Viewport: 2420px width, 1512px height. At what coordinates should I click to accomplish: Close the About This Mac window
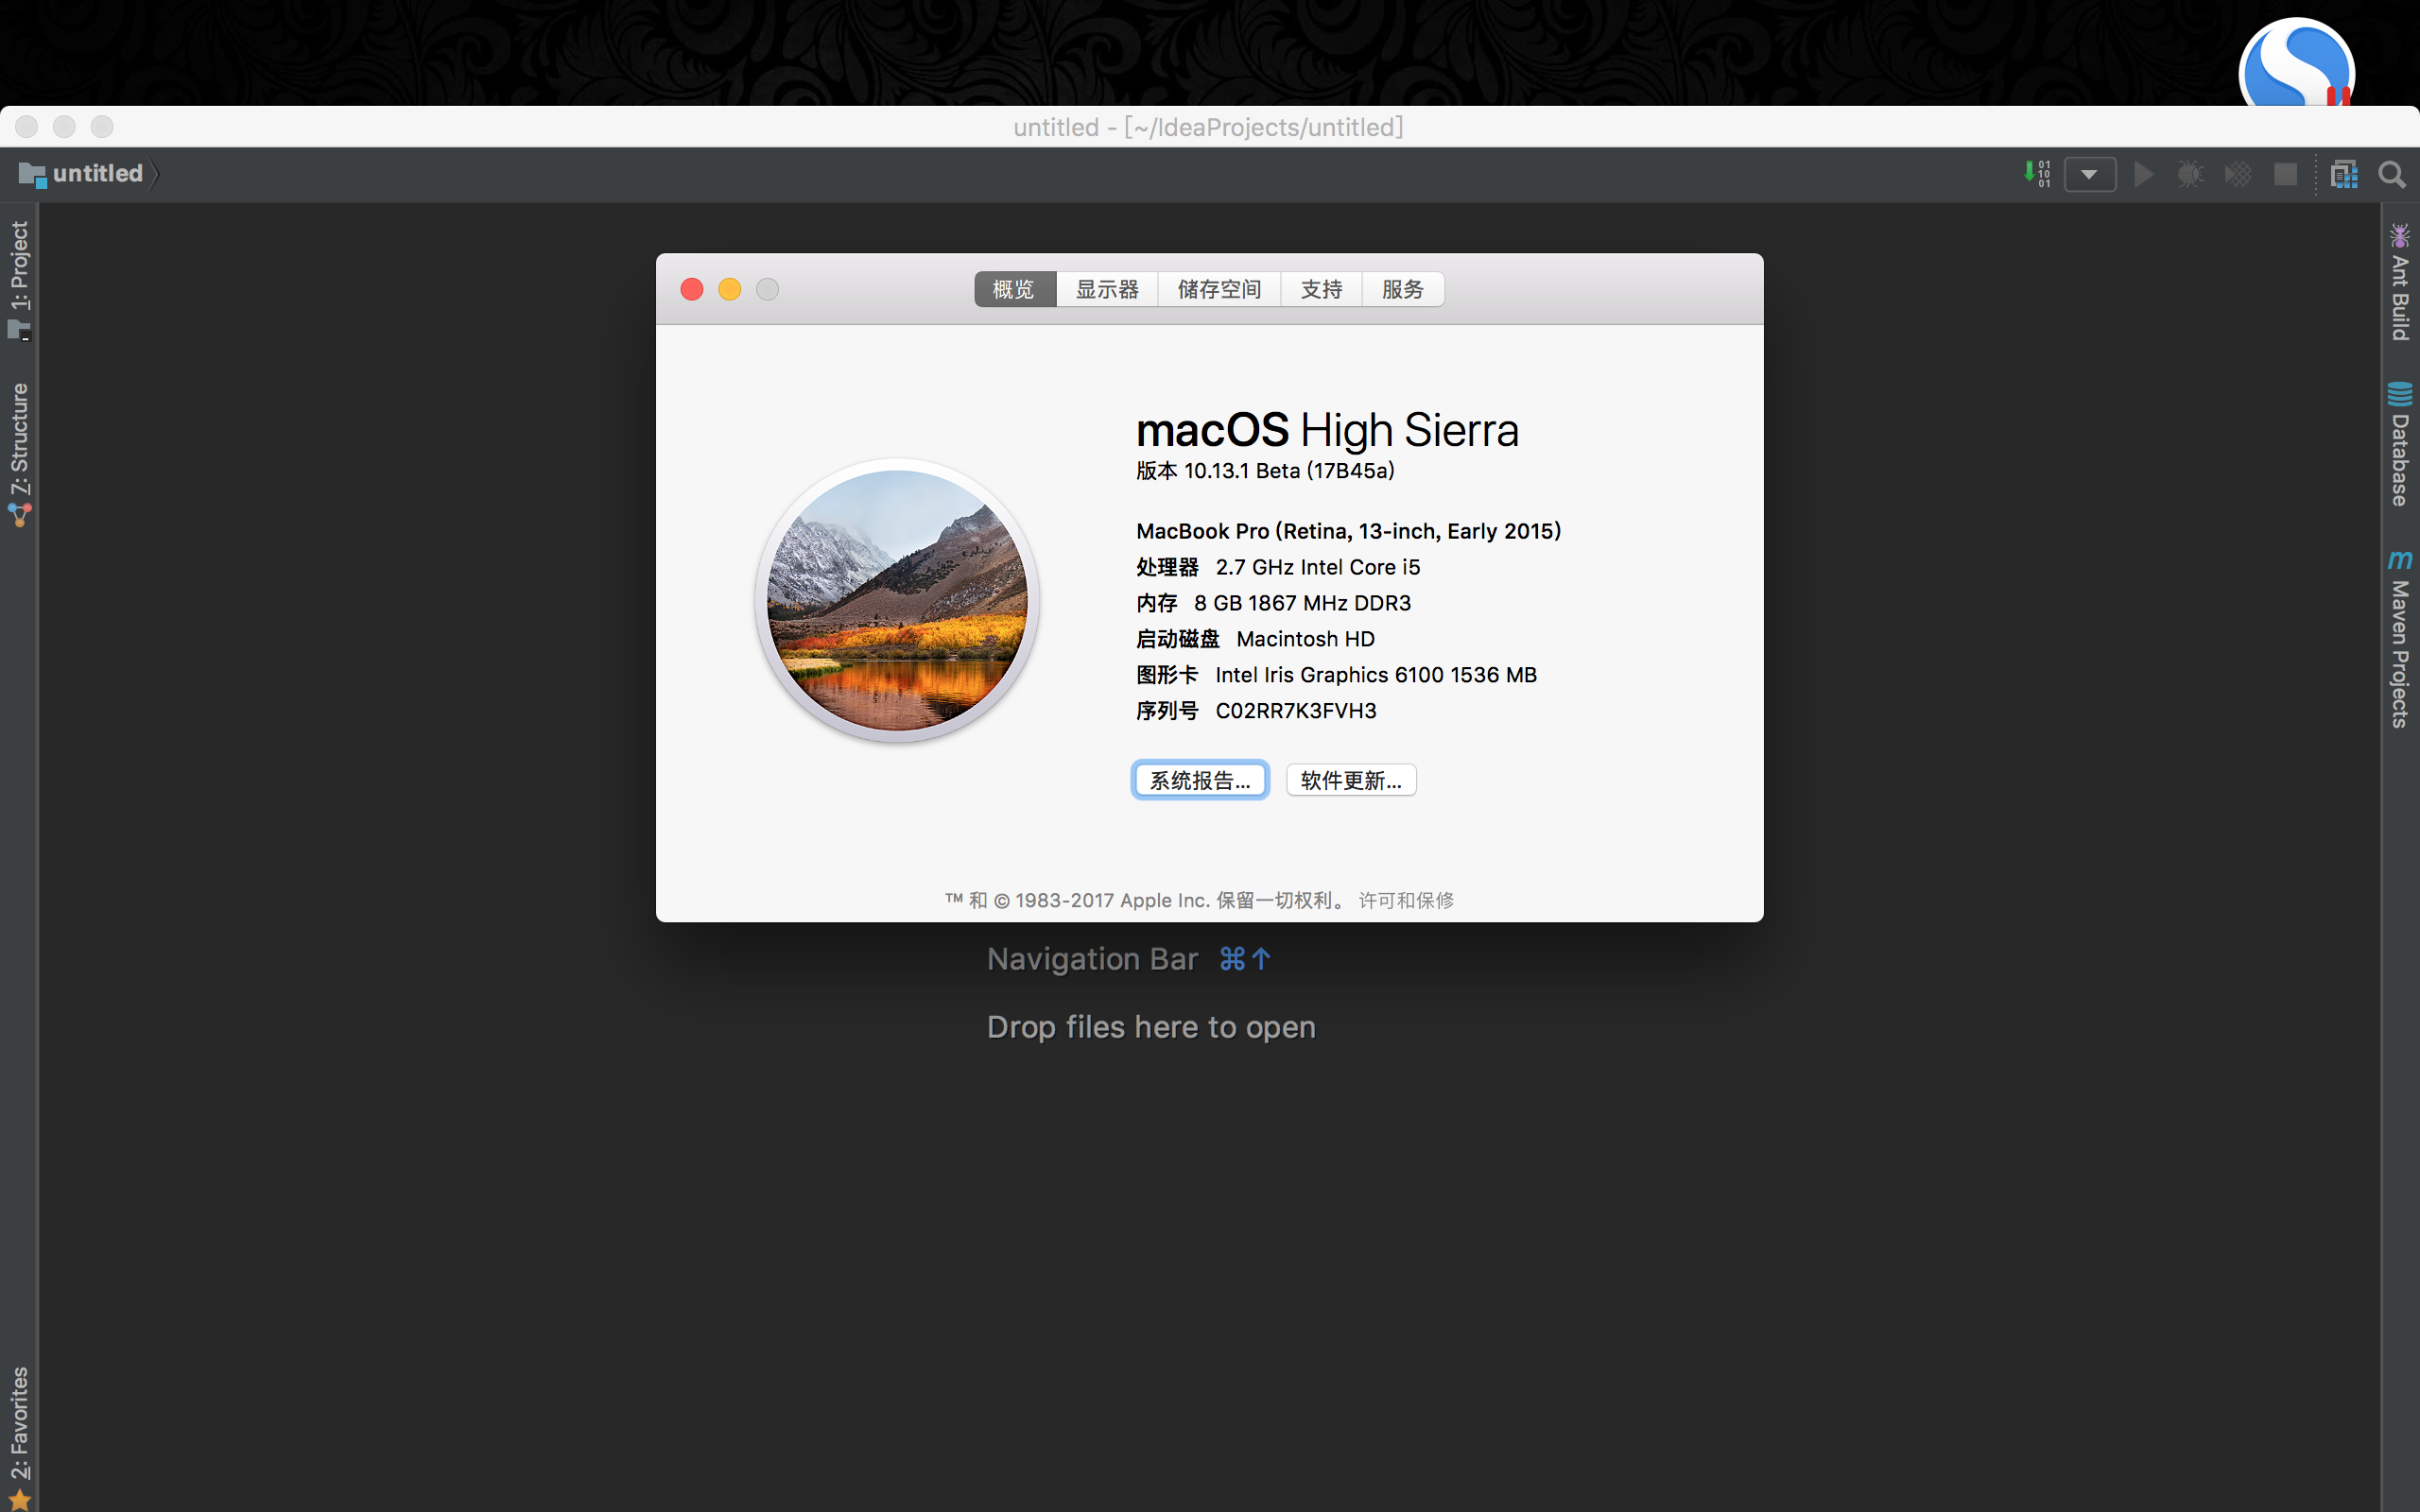pyautogui.click(x=692, y=289)
